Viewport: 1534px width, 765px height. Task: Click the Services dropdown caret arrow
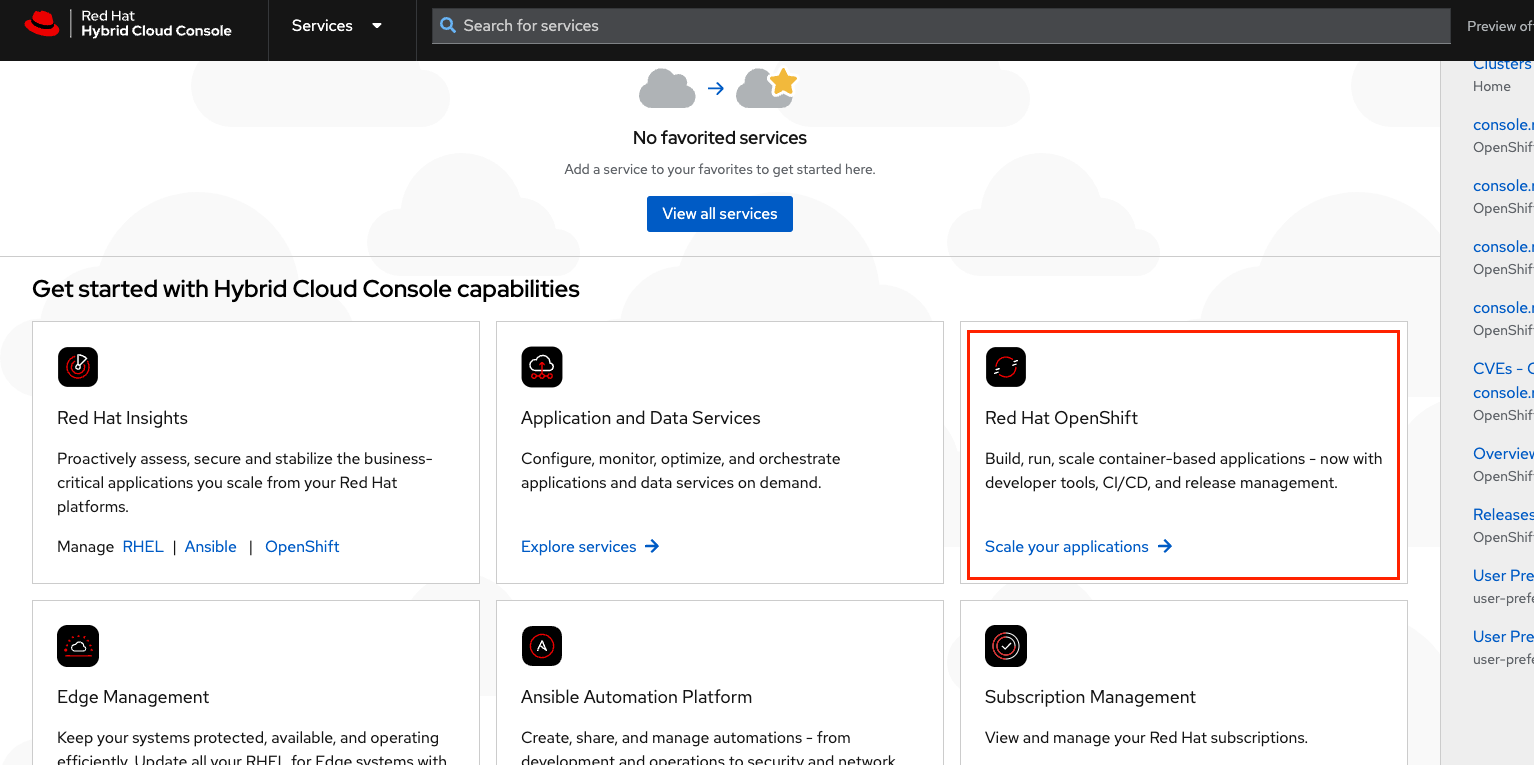click(x=377, y=26)
